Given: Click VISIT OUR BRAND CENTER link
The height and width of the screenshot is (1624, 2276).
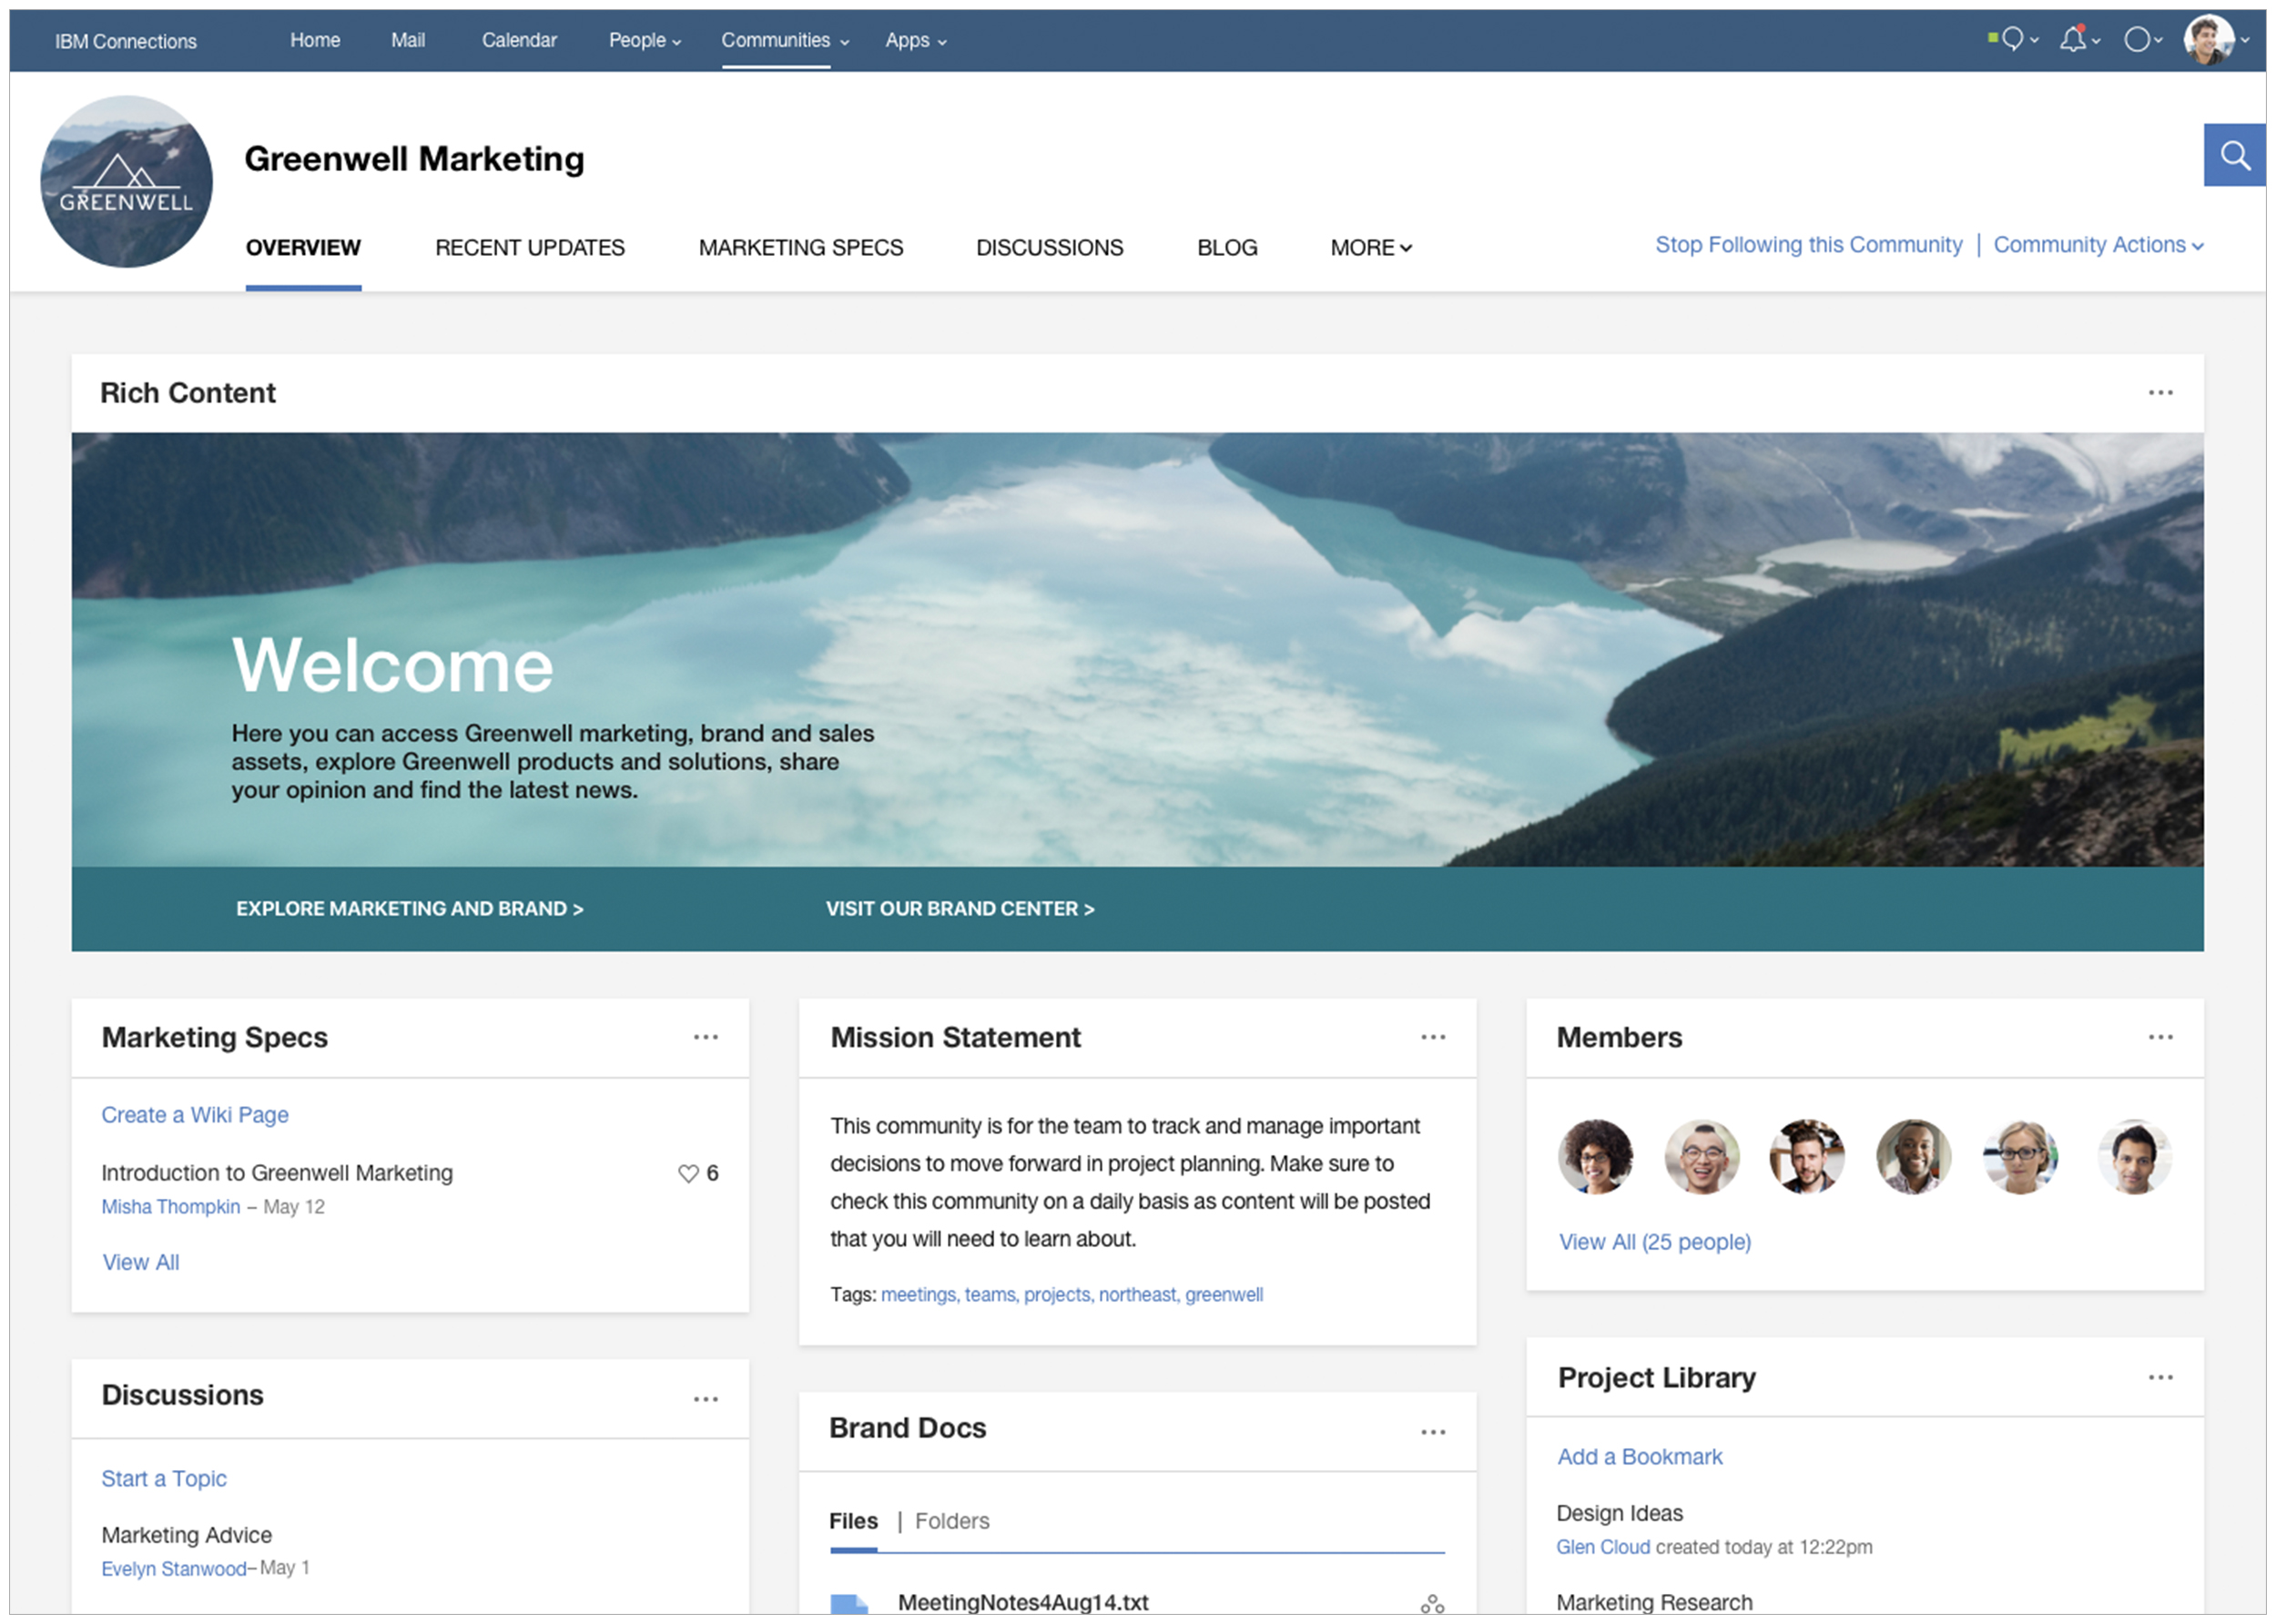Looking at the screenshot, I should pos(960,908).
